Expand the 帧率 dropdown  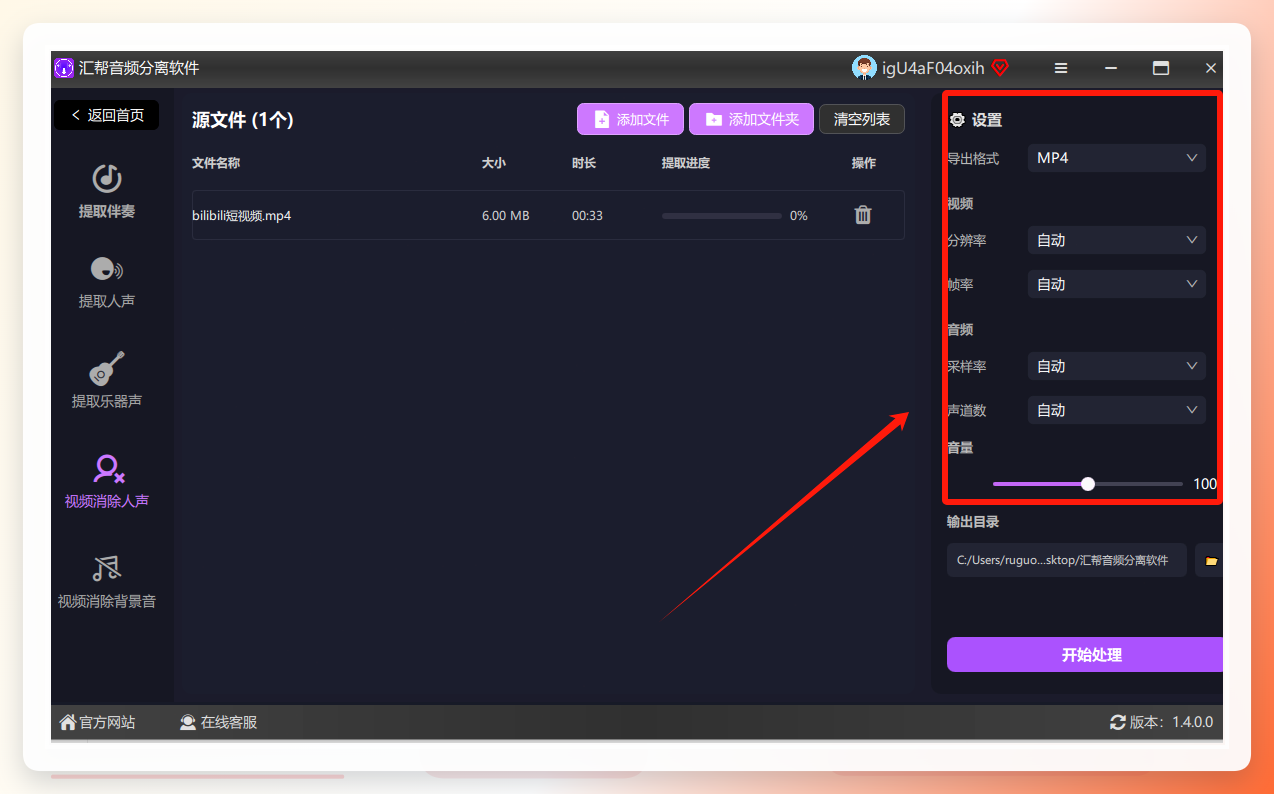click(x=1116, y=284)
